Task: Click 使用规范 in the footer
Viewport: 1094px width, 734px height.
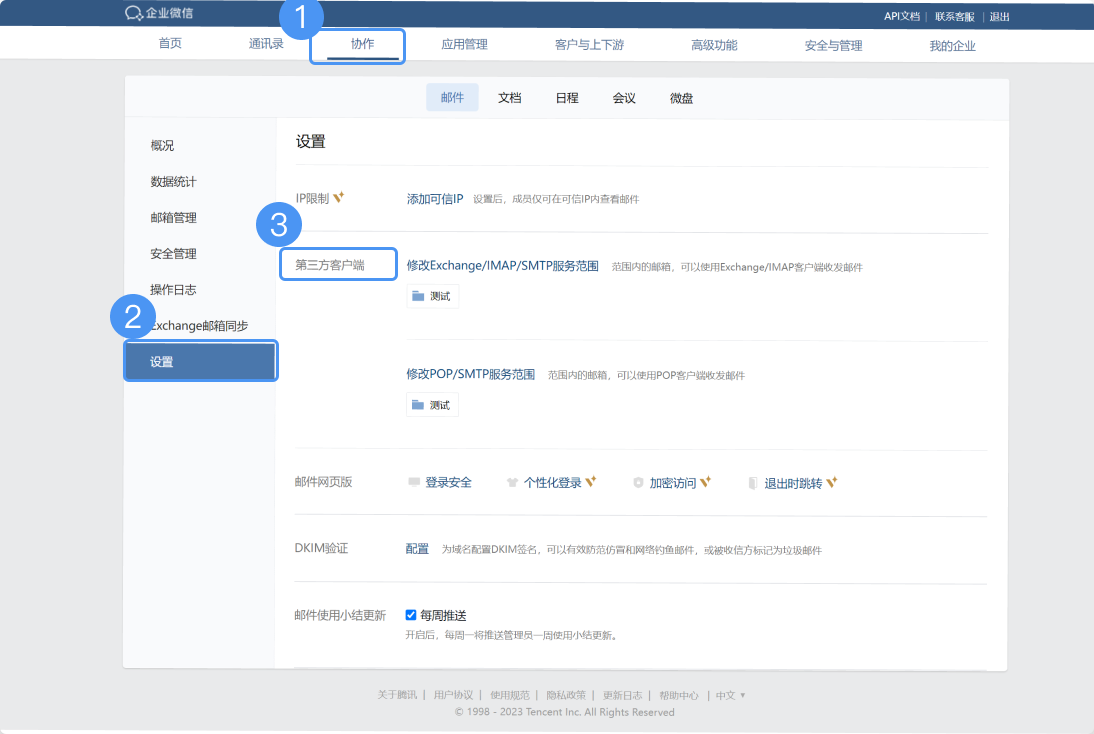Action: (510, 695)
